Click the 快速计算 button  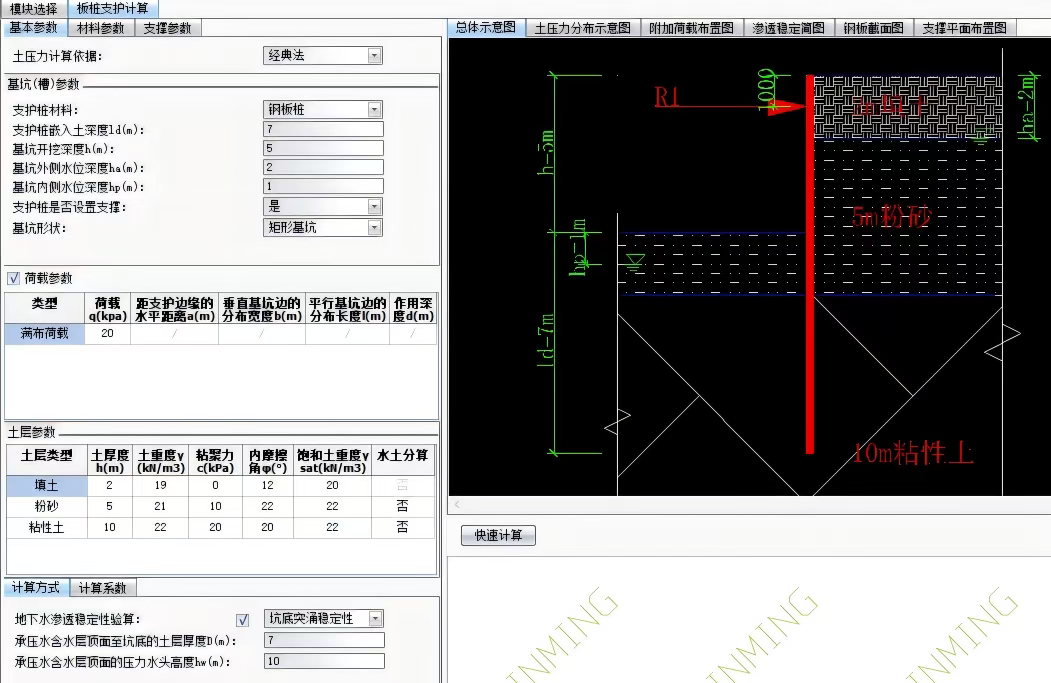click(x=498, y=536)
